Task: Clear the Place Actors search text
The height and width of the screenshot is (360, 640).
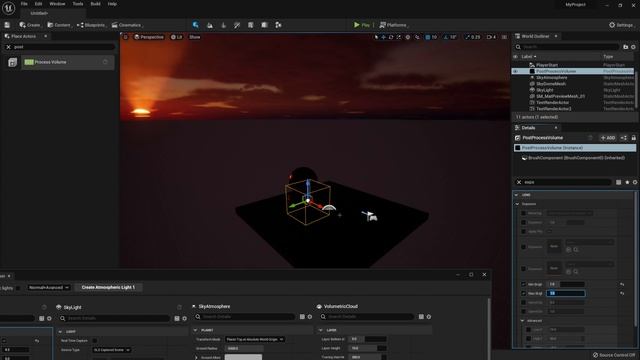Action: point(8,47)
